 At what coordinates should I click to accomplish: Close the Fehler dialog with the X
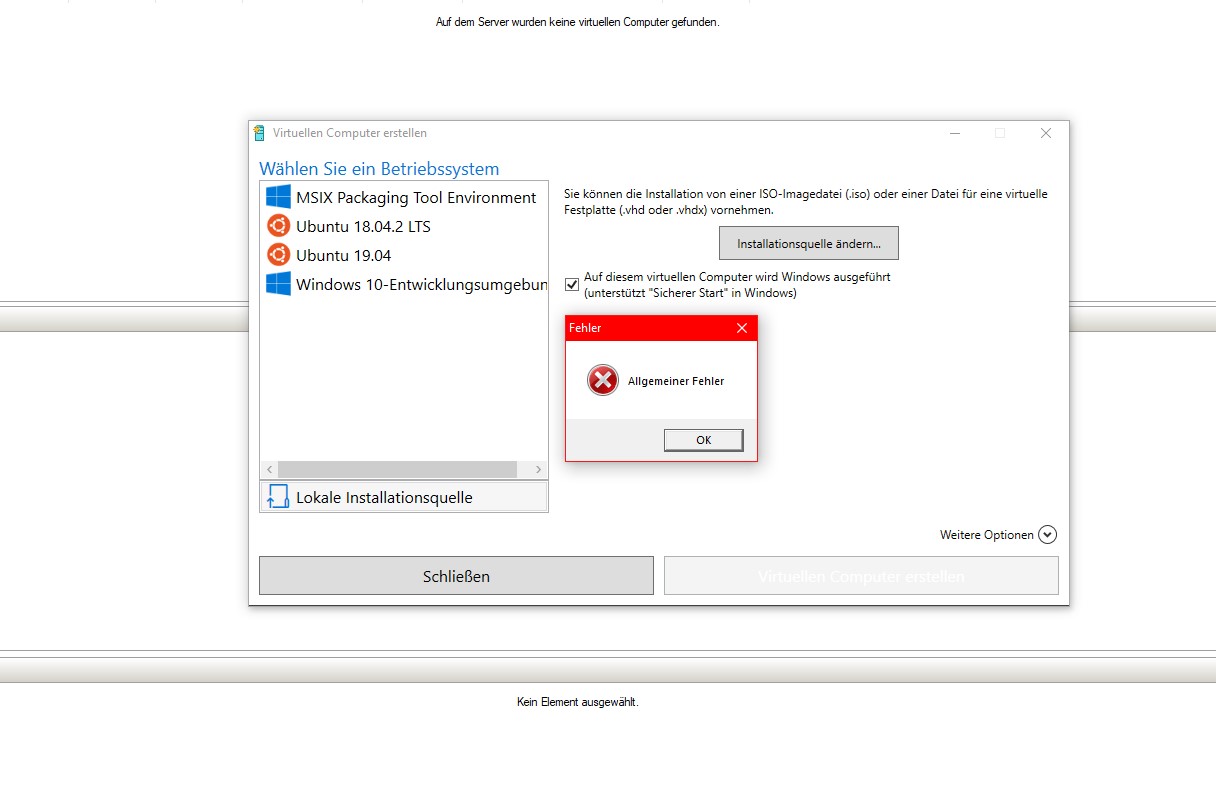coord(742,328)
